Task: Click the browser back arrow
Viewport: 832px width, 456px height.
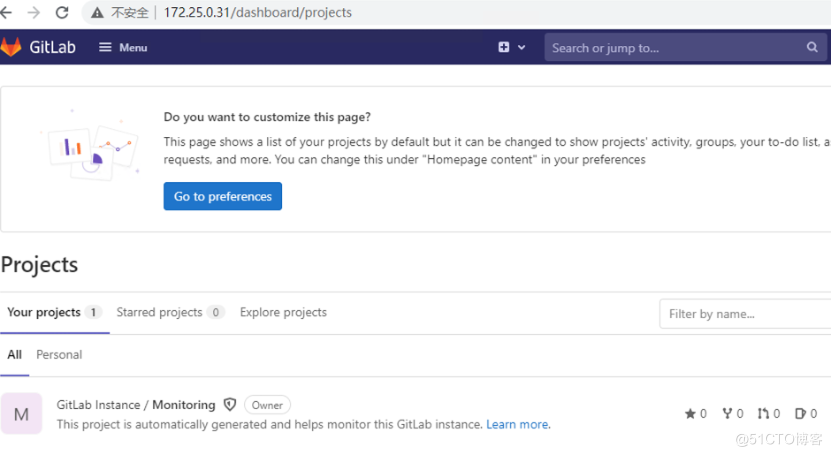Action: coord(6,12)
